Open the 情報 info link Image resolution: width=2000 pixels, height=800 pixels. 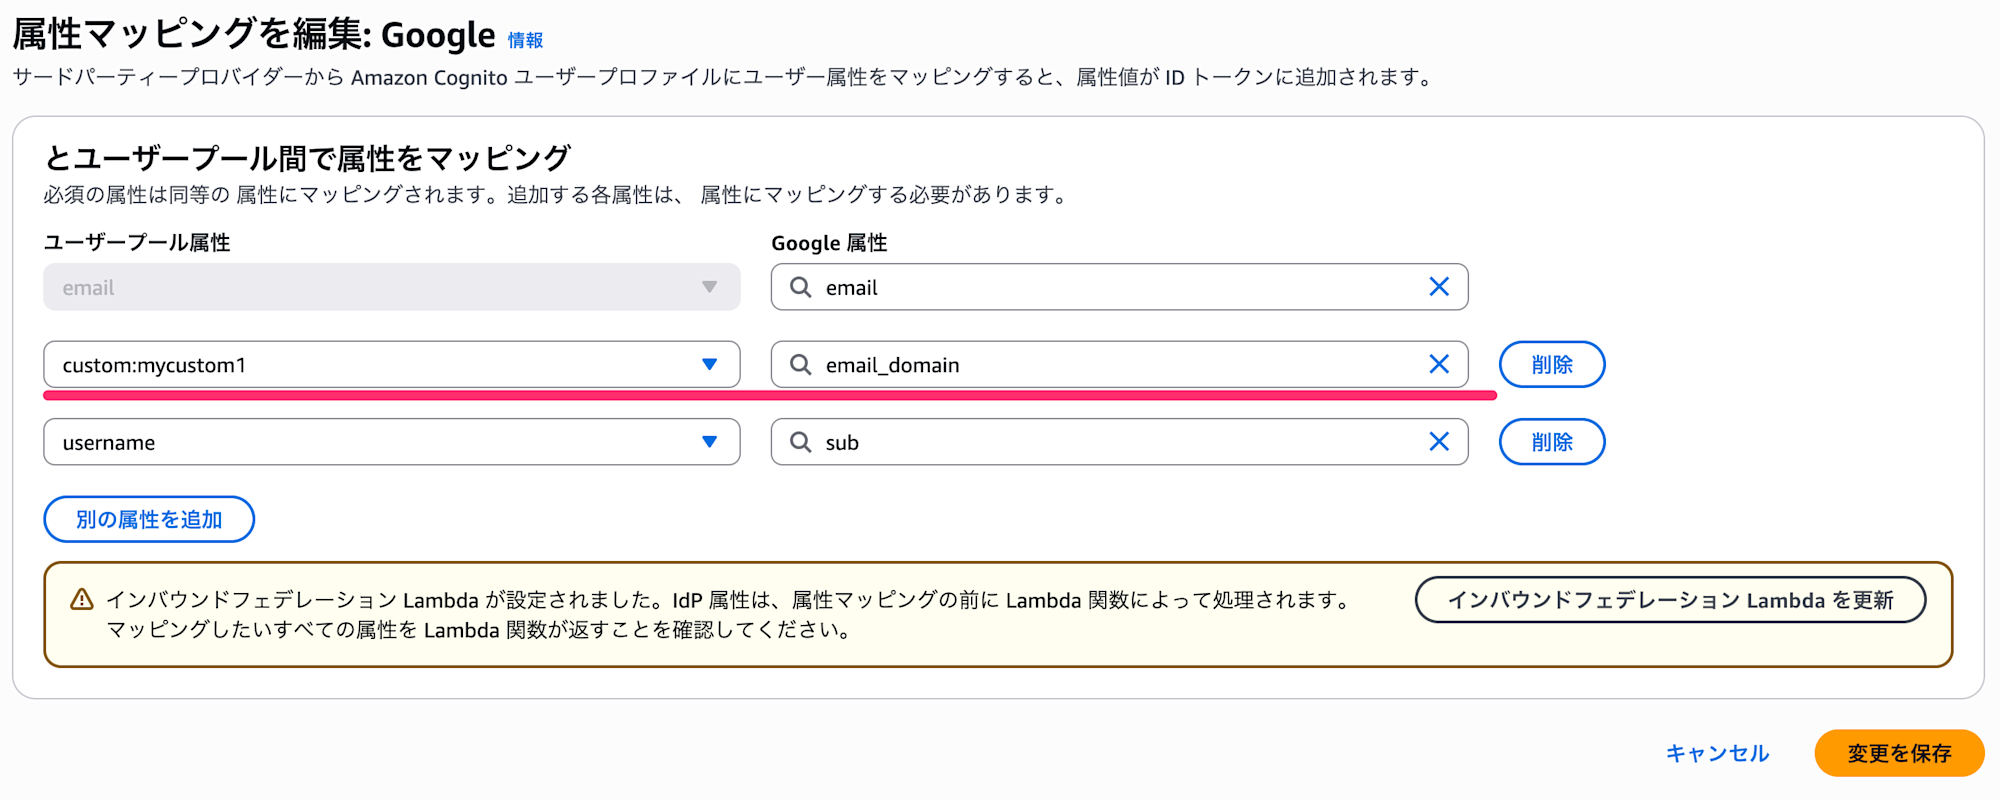[x=525, y=40]
